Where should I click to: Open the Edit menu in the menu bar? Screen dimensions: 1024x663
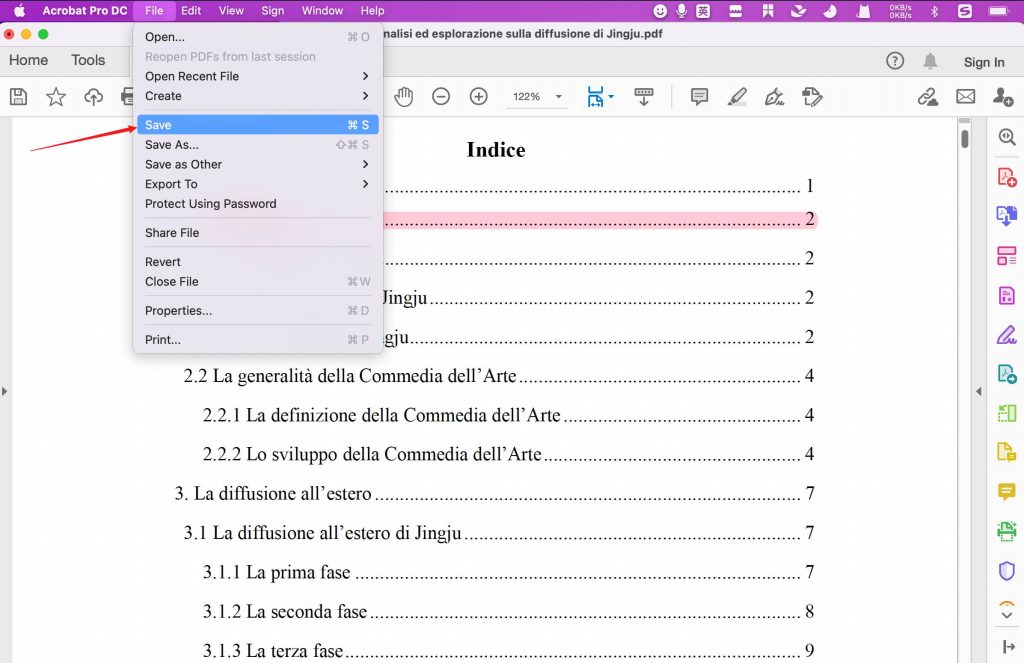click(x=191, y=11)
